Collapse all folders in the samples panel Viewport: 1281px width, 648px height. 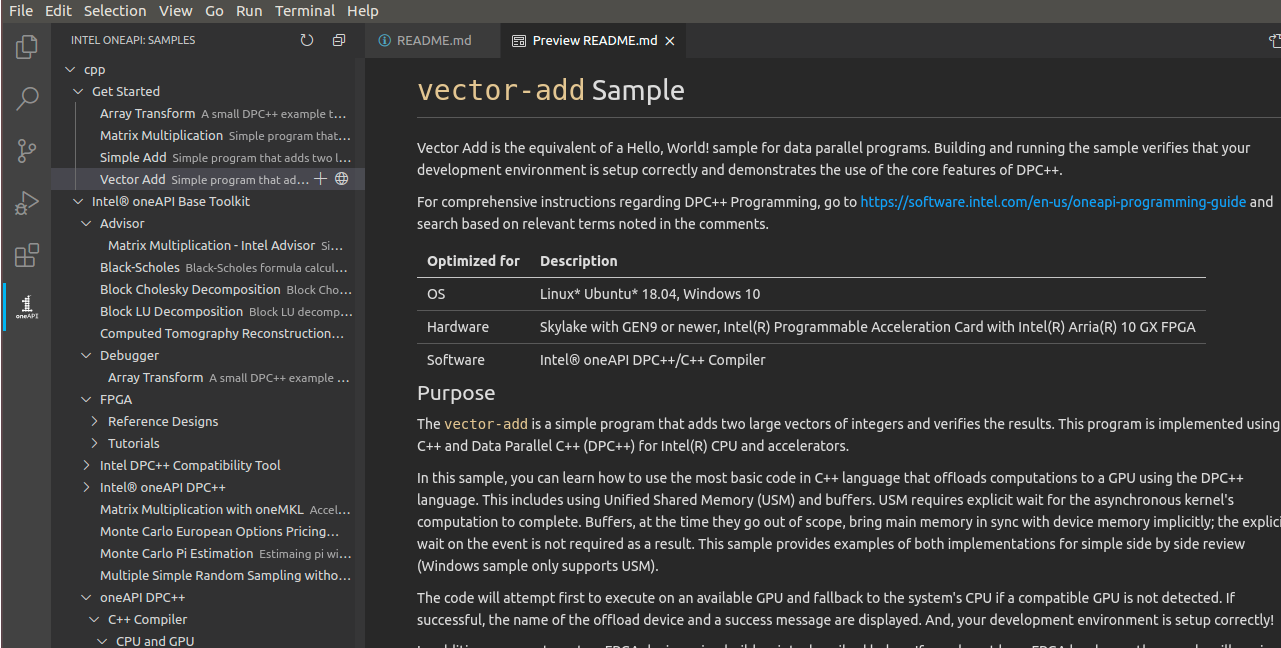point(338,40)
